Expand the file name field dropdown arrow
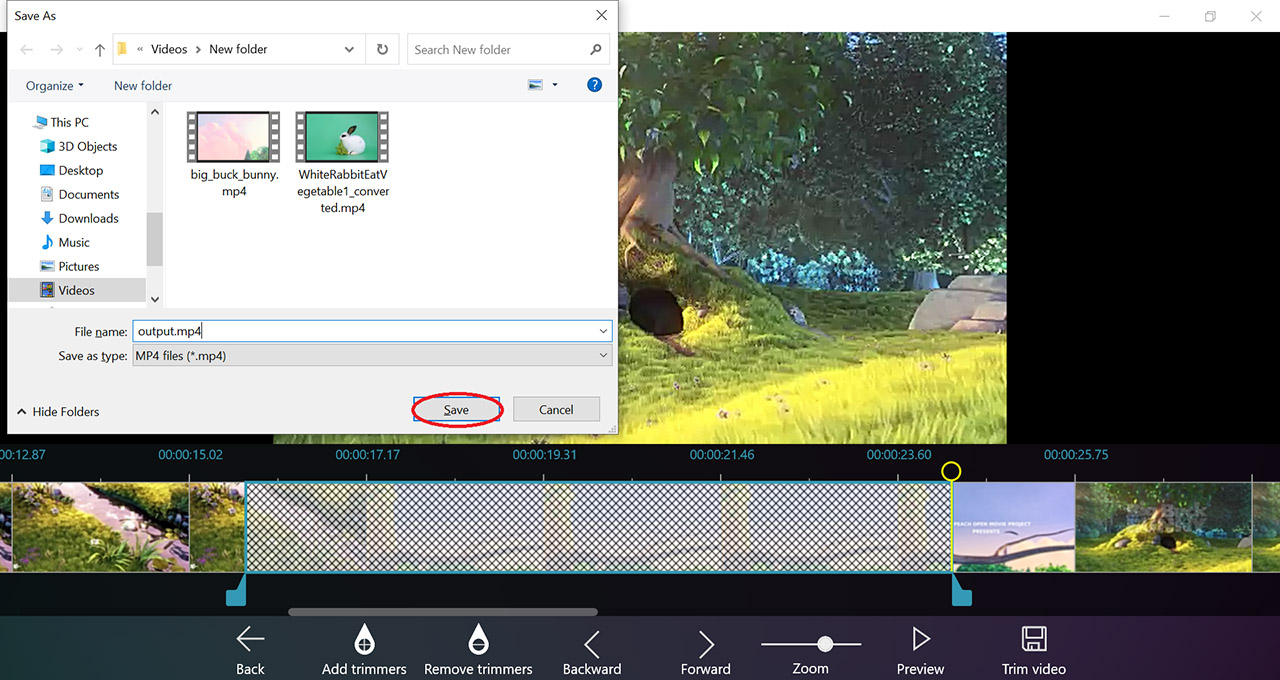 (603, 331)
